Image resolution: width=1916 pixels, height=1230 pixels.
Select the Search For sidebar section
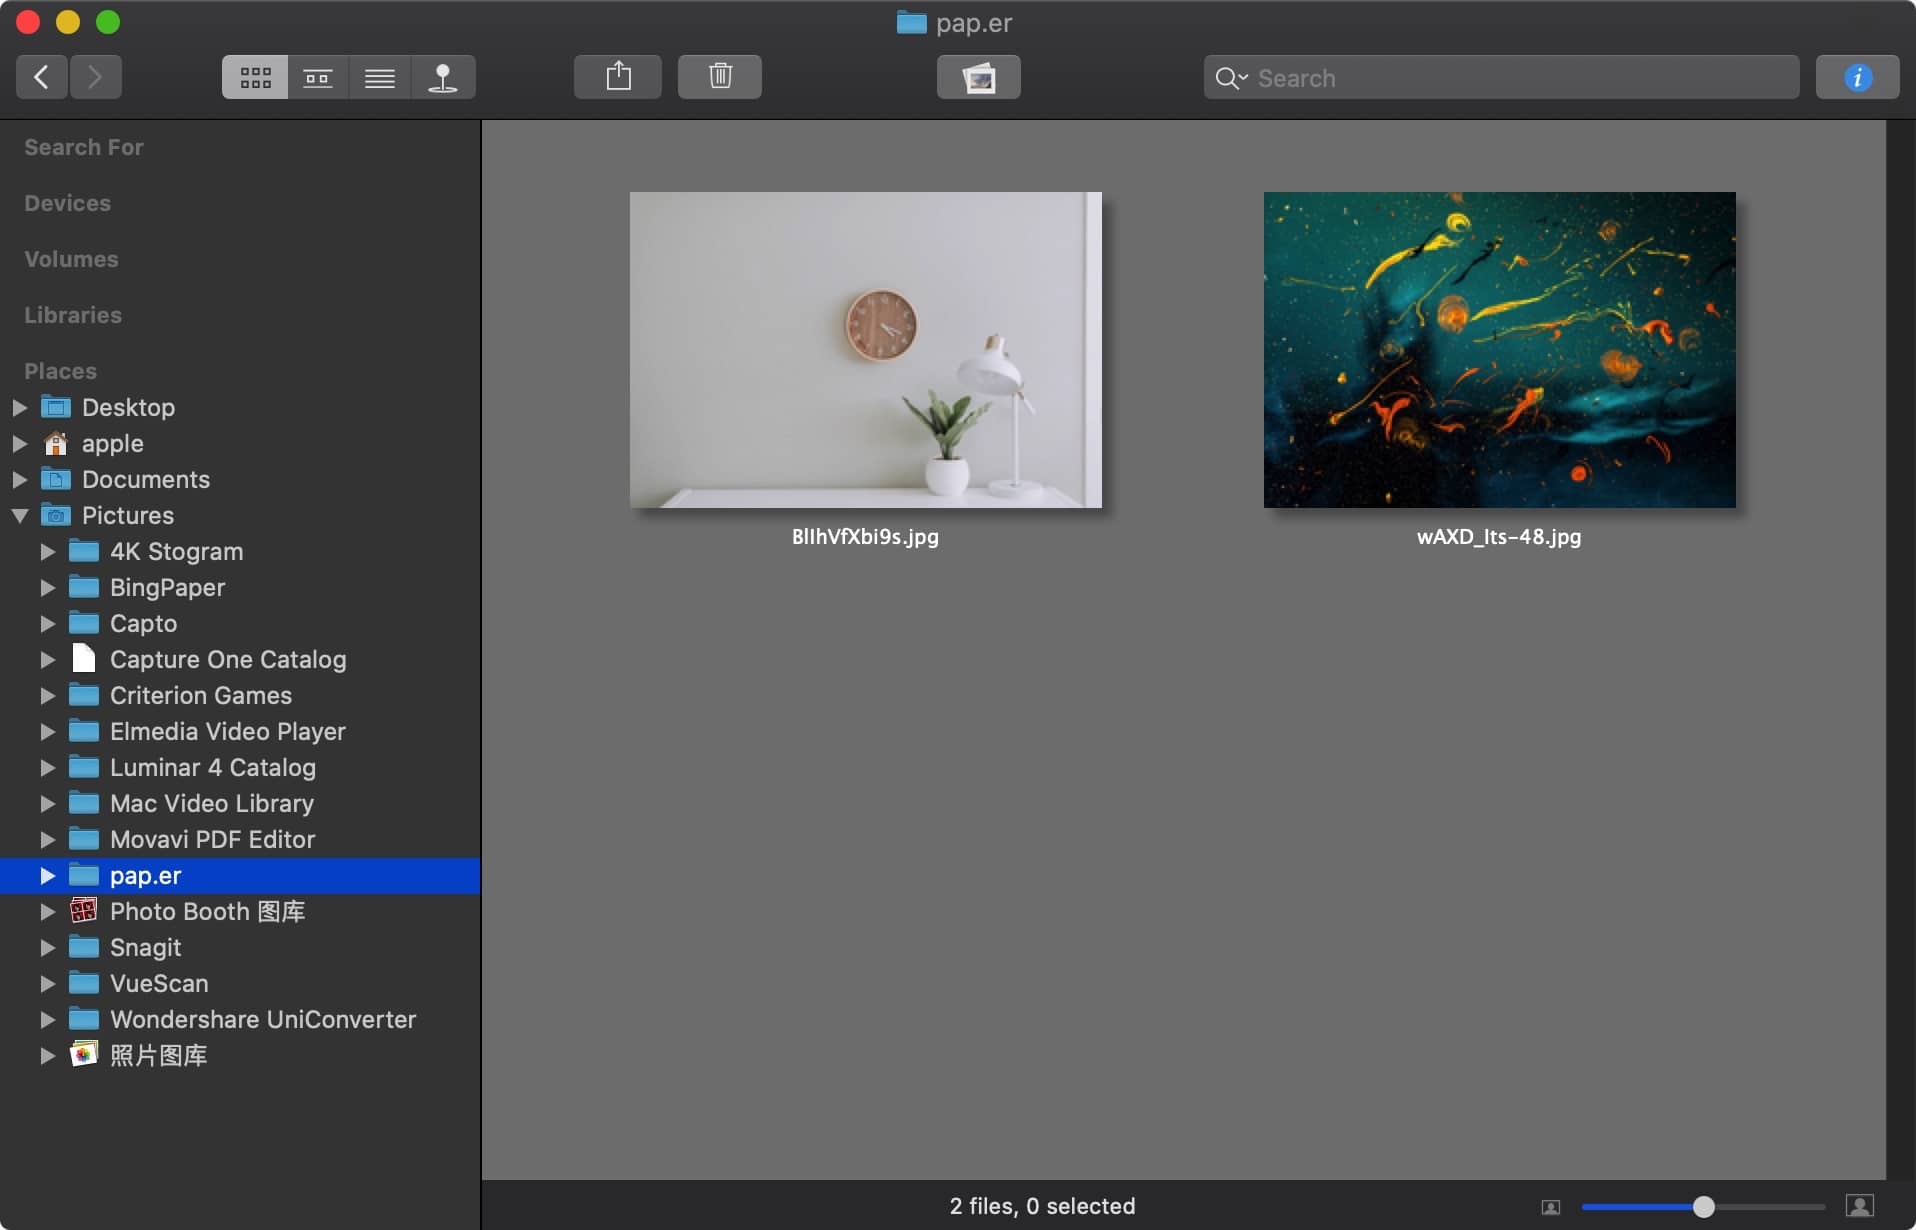84,147
